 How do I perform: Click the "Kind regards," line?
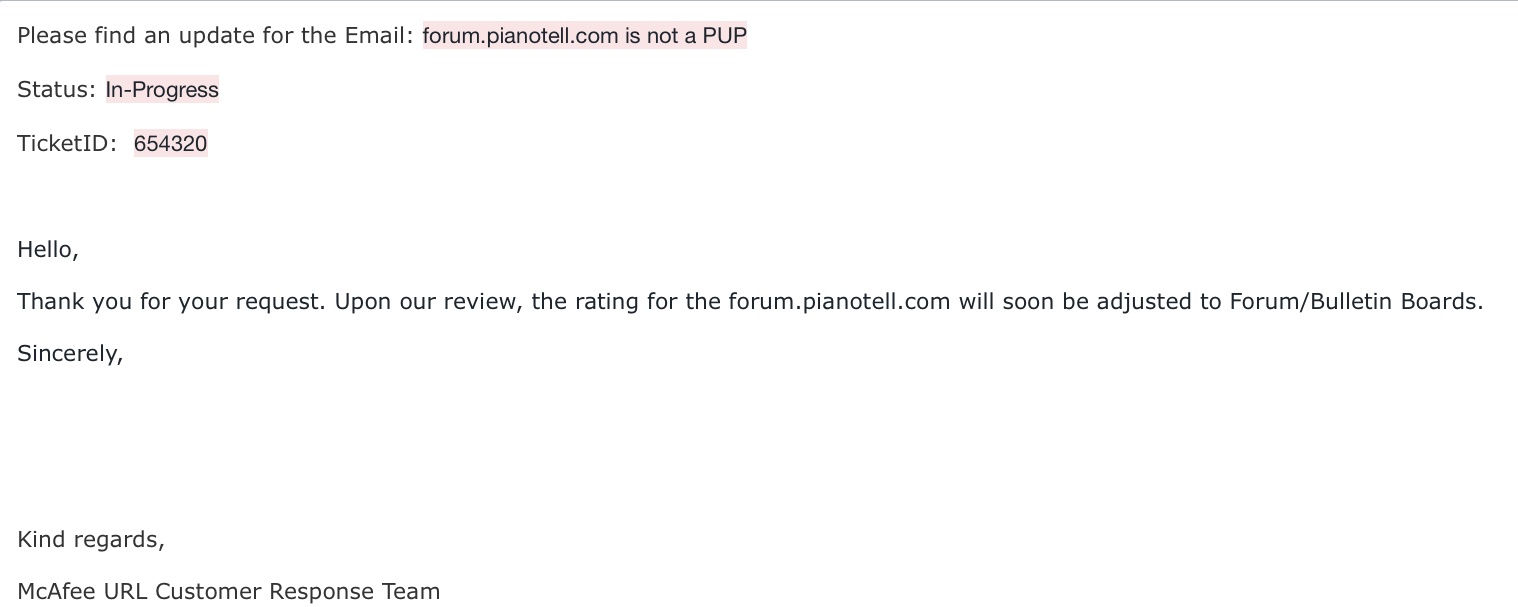point(91,539)
